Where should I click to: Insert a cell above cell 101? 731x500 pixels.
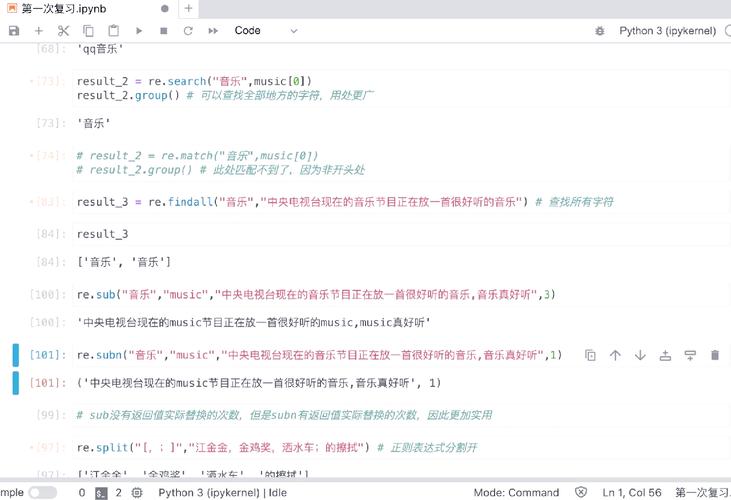click(x=665, y=356)
